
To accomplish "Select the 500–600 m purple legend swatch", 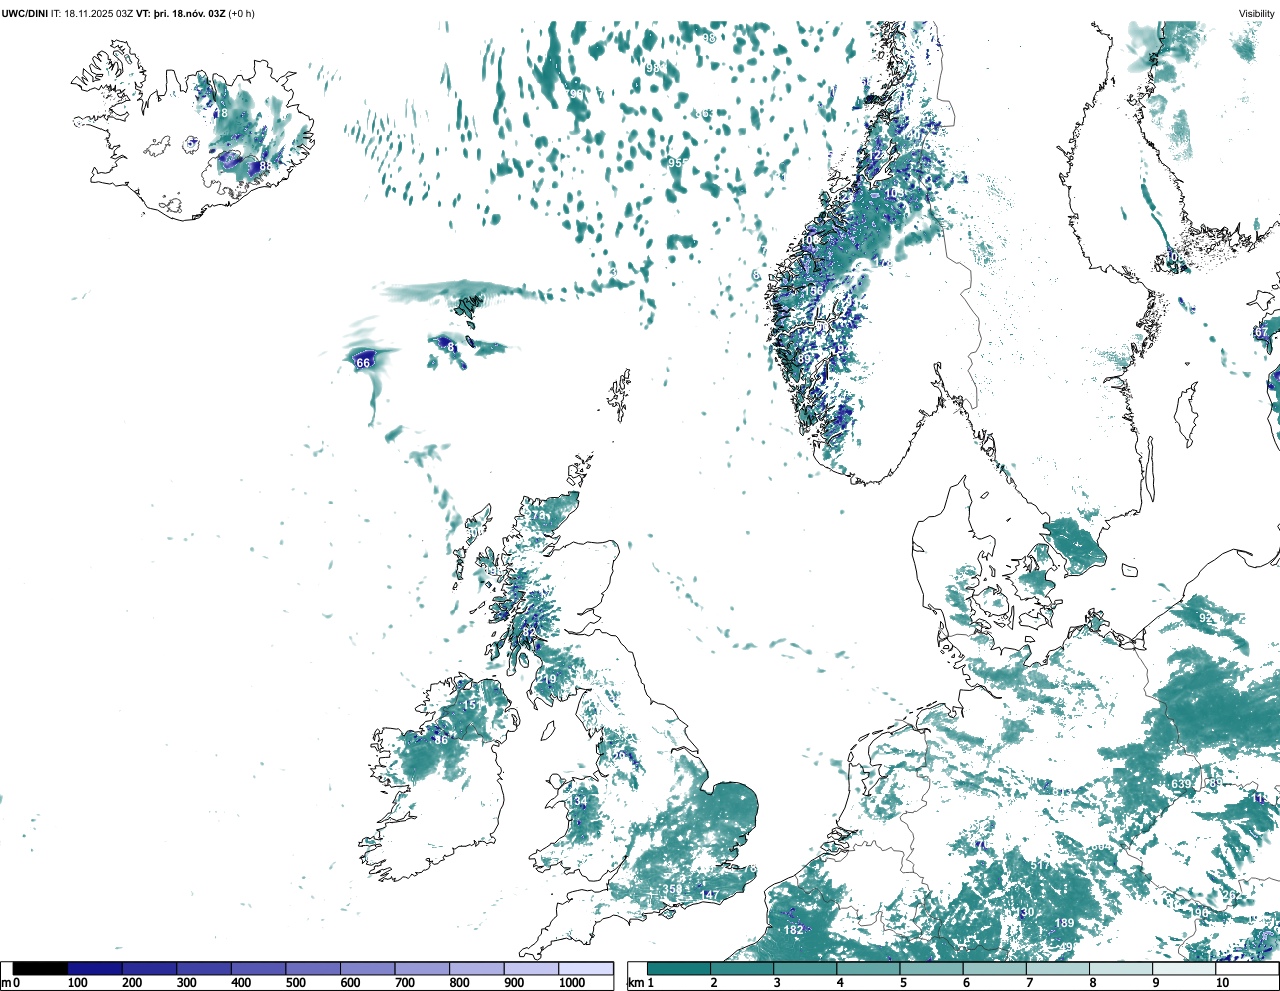I will 313,969.
